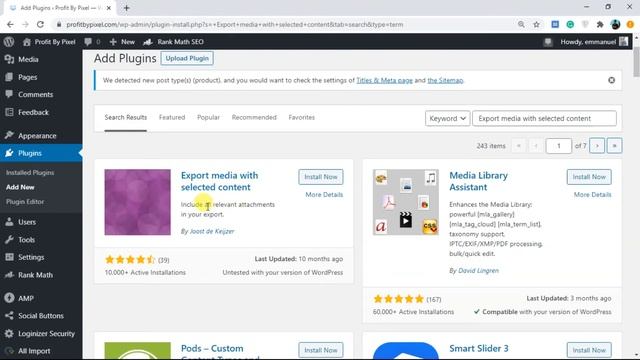Image resolution: width=640 pixels, height=360 pixels.
Task: Reload the browser page
Action: point(40,24)
